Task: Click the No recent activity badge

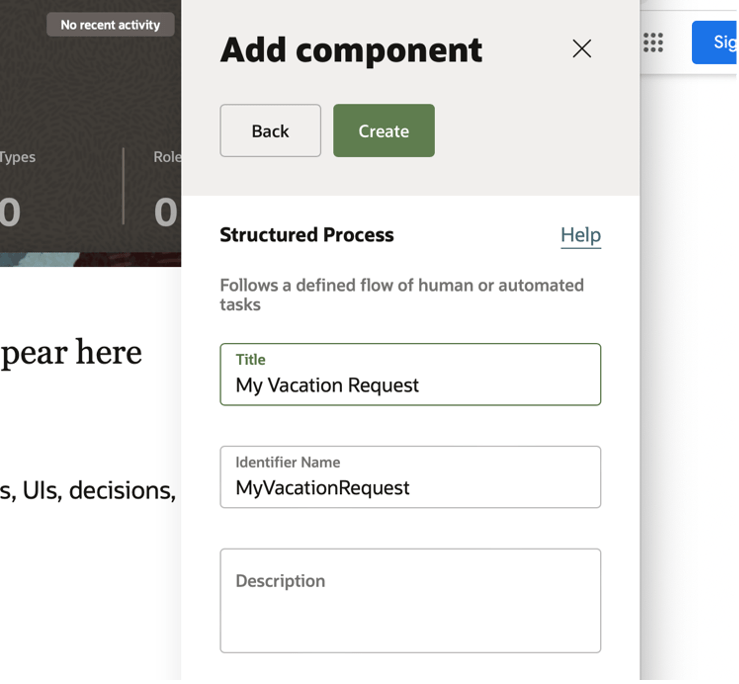Action: (110, 25)
